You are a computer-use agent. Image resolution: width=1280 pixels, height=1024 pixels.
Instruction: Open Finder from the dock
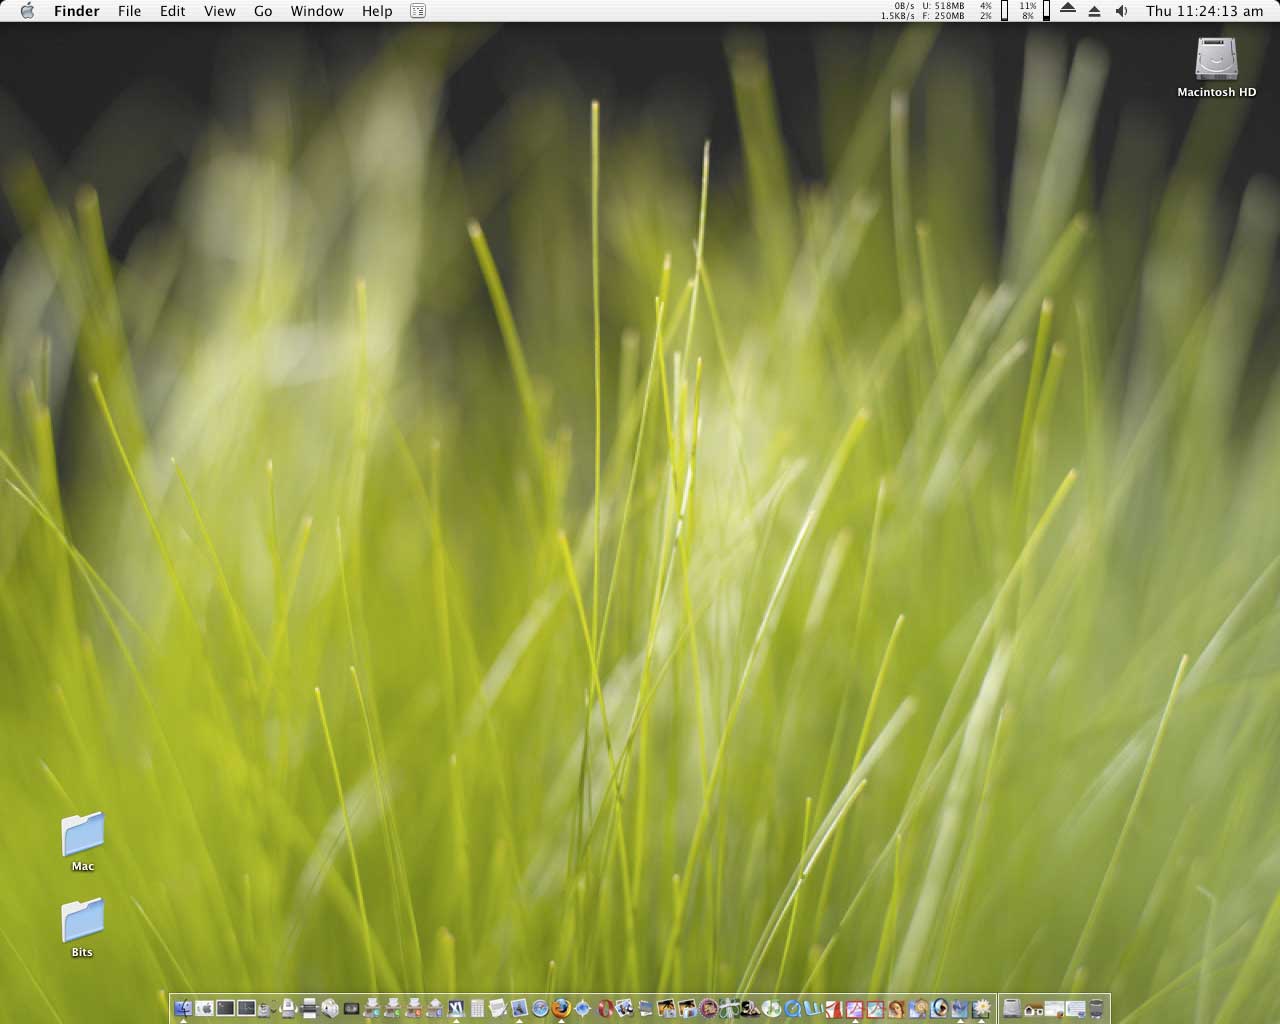tap(183, 1008)
